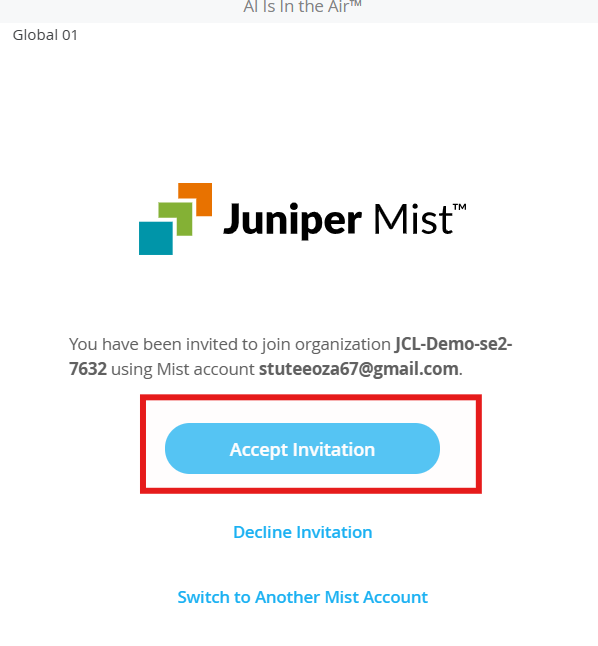The width and height of the screenshot is (598, 646).
Task: Click the word 'Invitation' in Decline link
Action: [334, 532]
